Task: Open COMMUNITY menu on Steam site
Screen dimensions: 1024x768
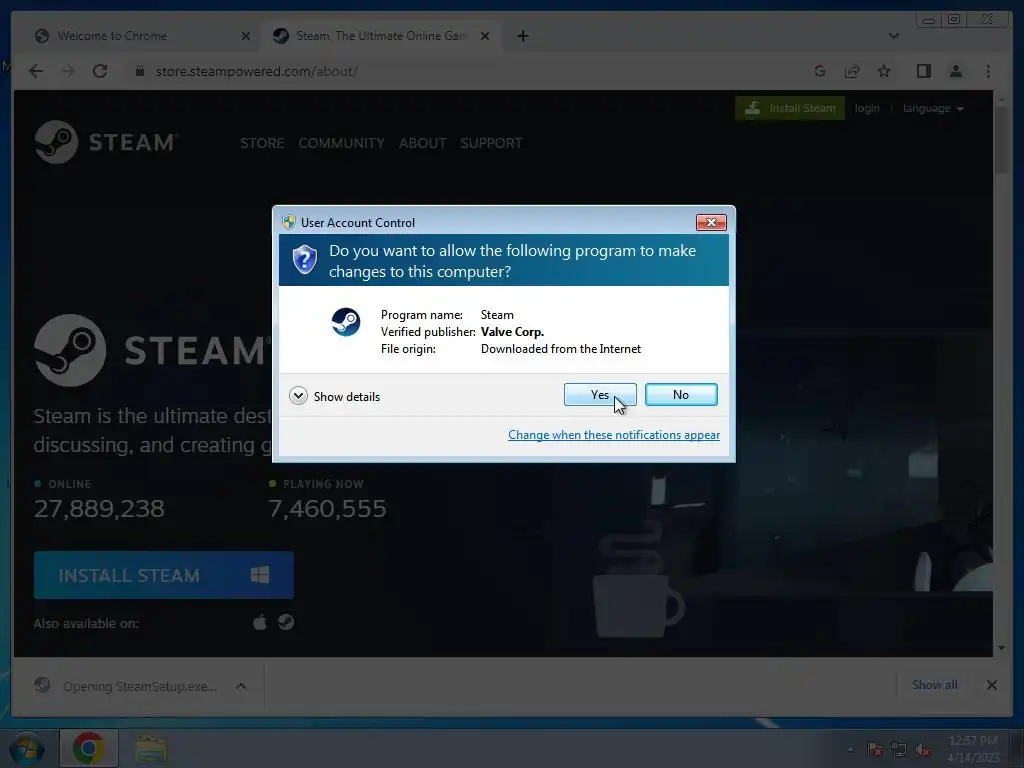Action: (x=341, y=143)
